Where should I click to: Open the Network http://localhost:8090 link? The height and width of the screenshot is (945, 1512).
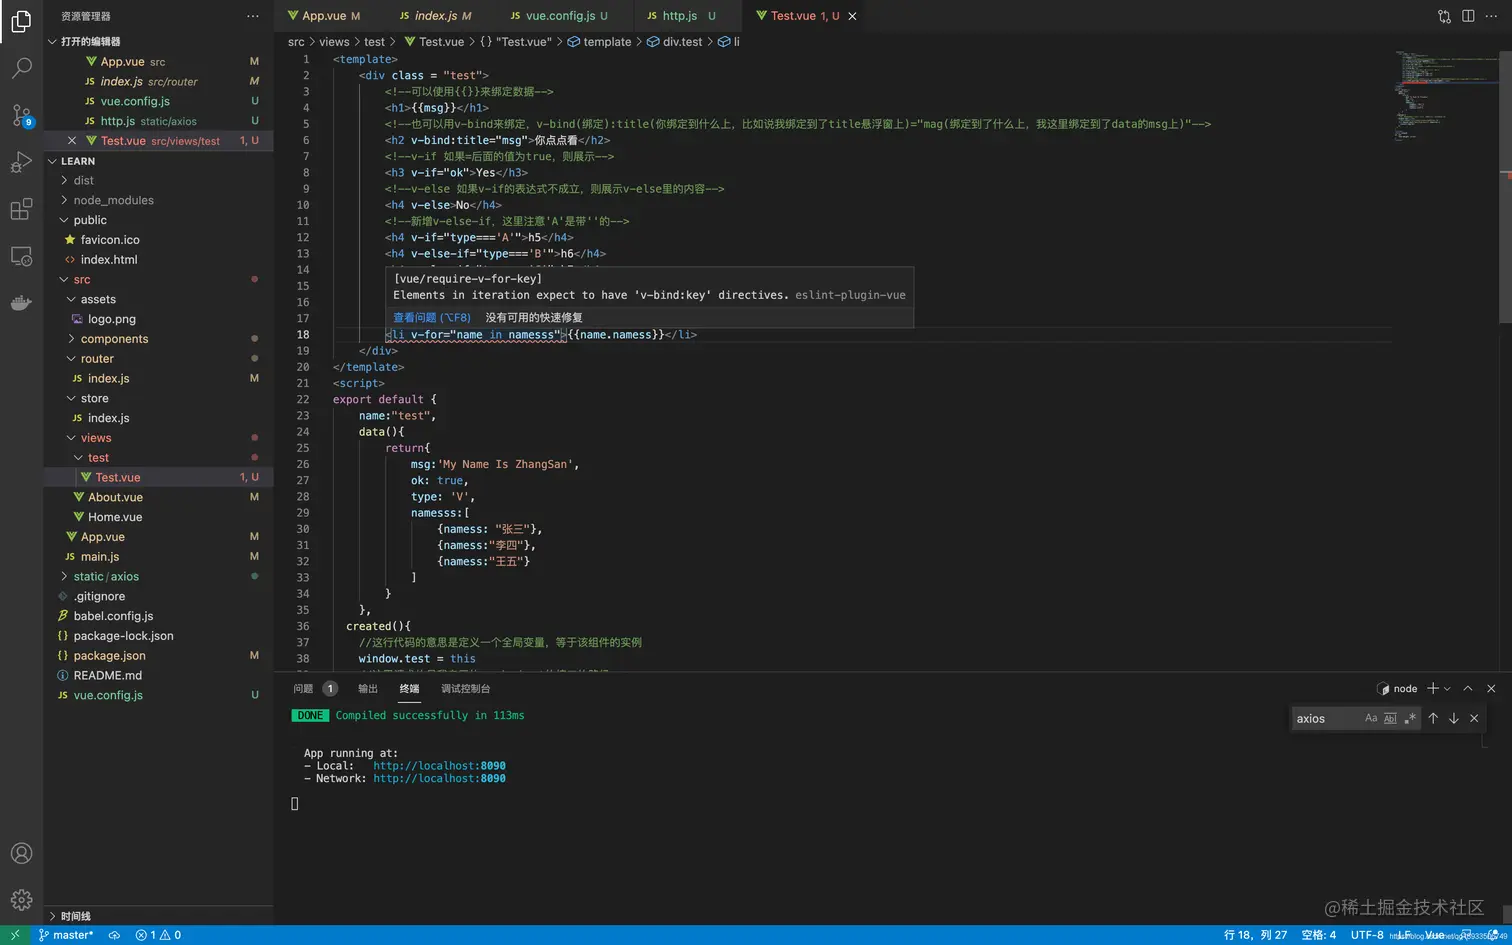tap(439, 778)
